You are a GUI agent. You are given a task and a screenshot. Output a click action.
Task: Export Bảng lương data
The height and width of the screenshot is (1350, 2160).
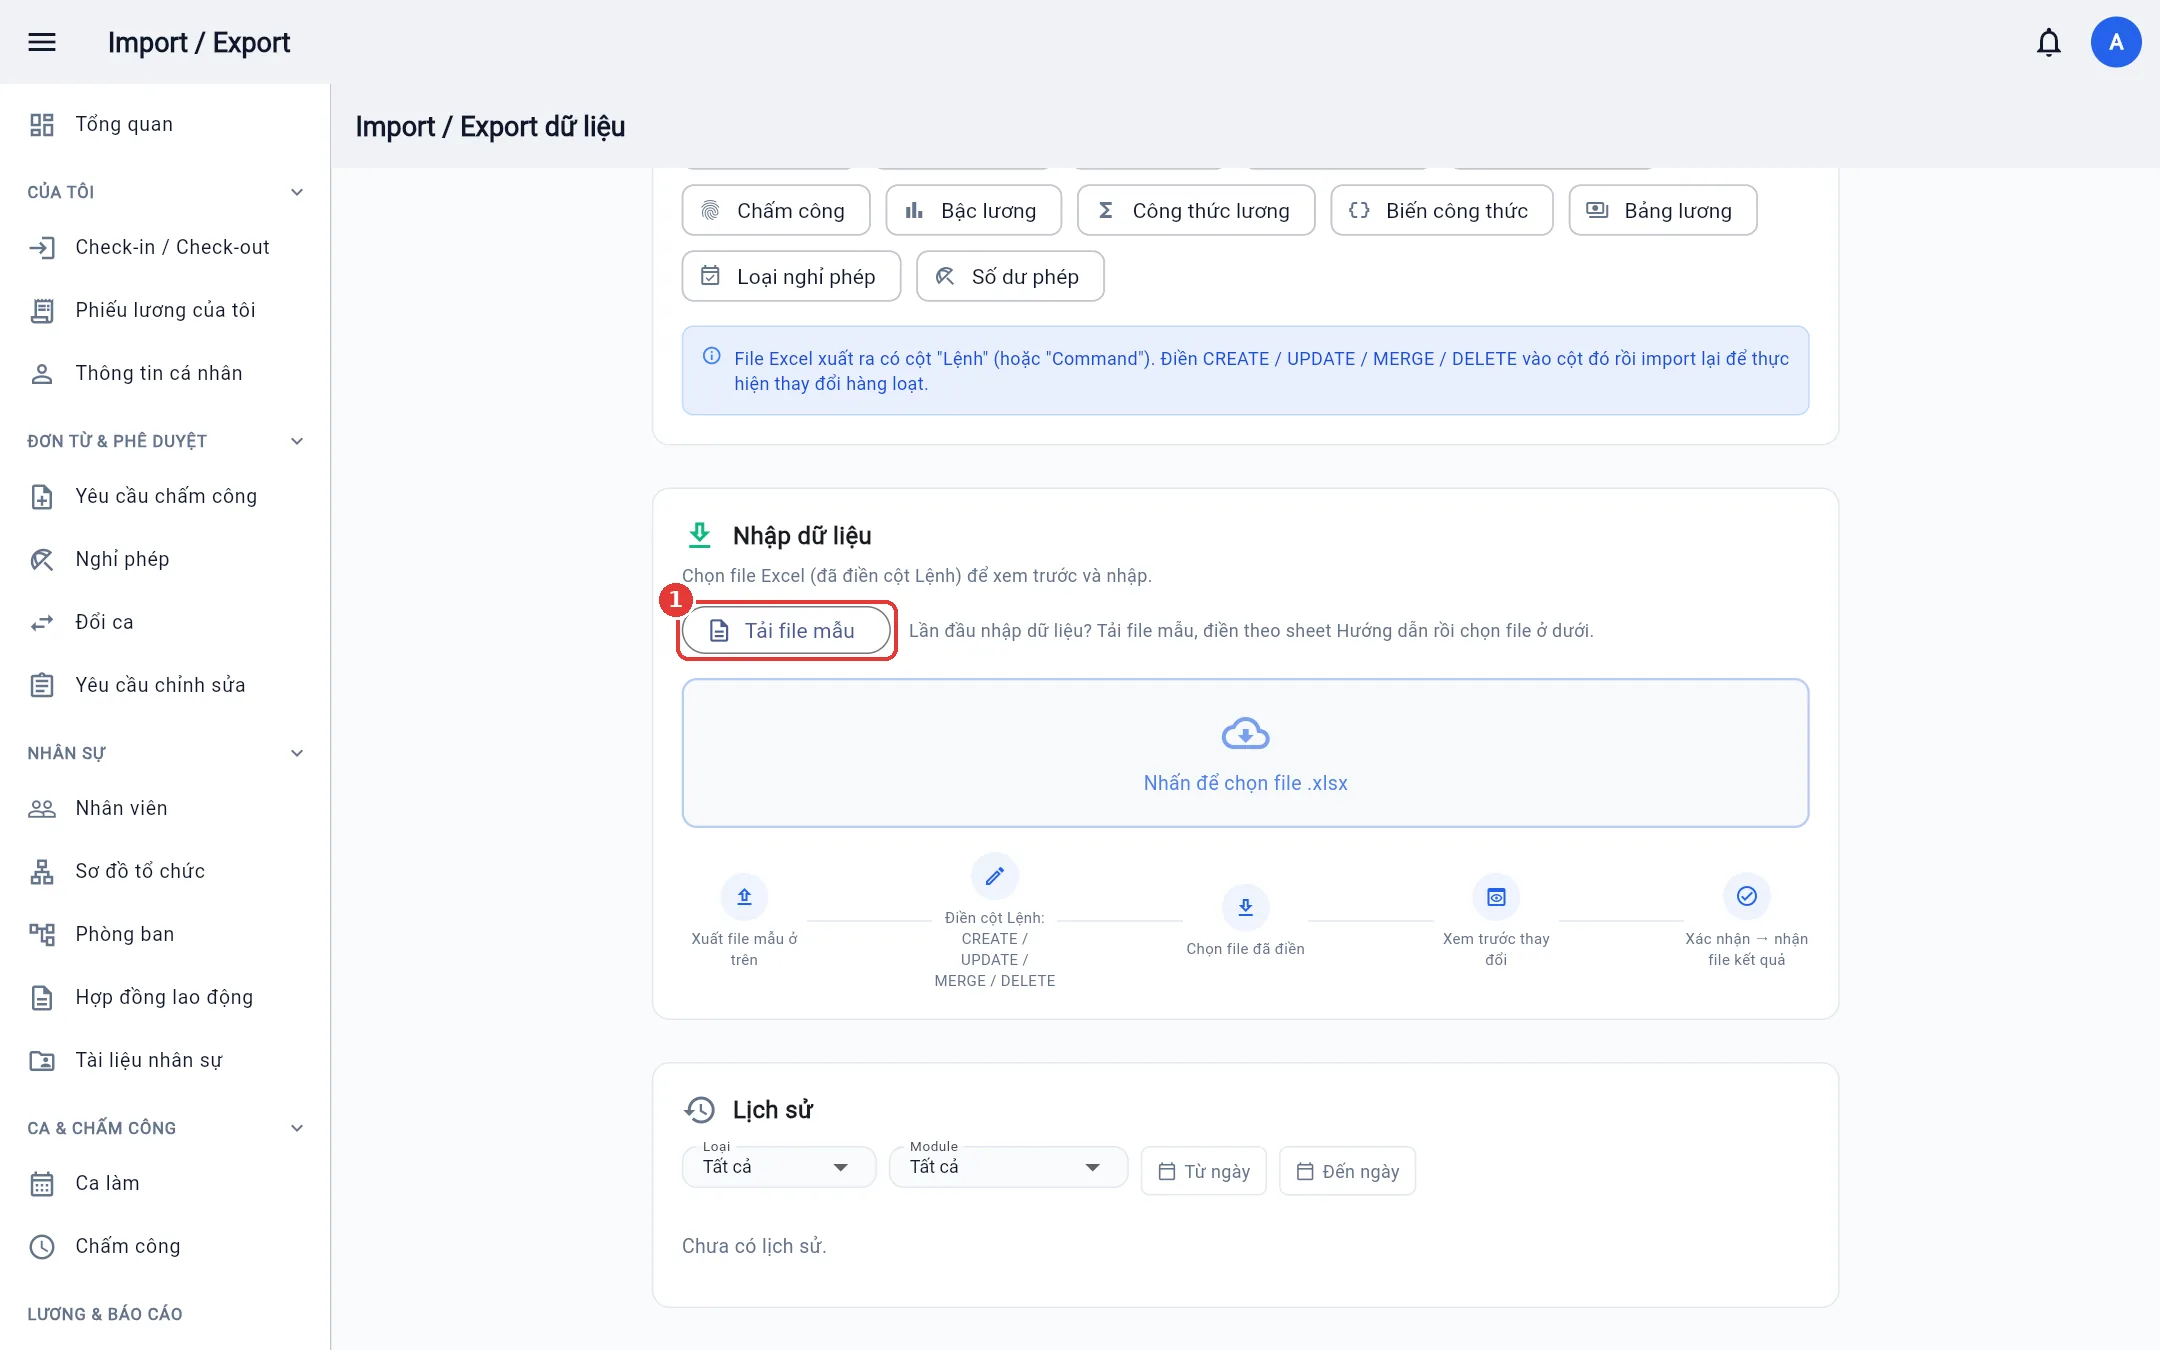click(1663, 210)
